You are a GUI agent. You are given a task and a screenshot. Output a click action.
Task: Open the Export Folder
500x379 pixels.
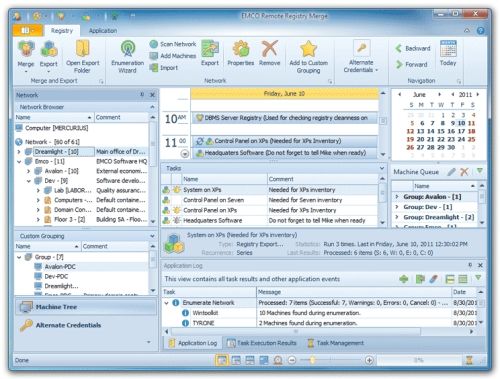click(82, 56)
